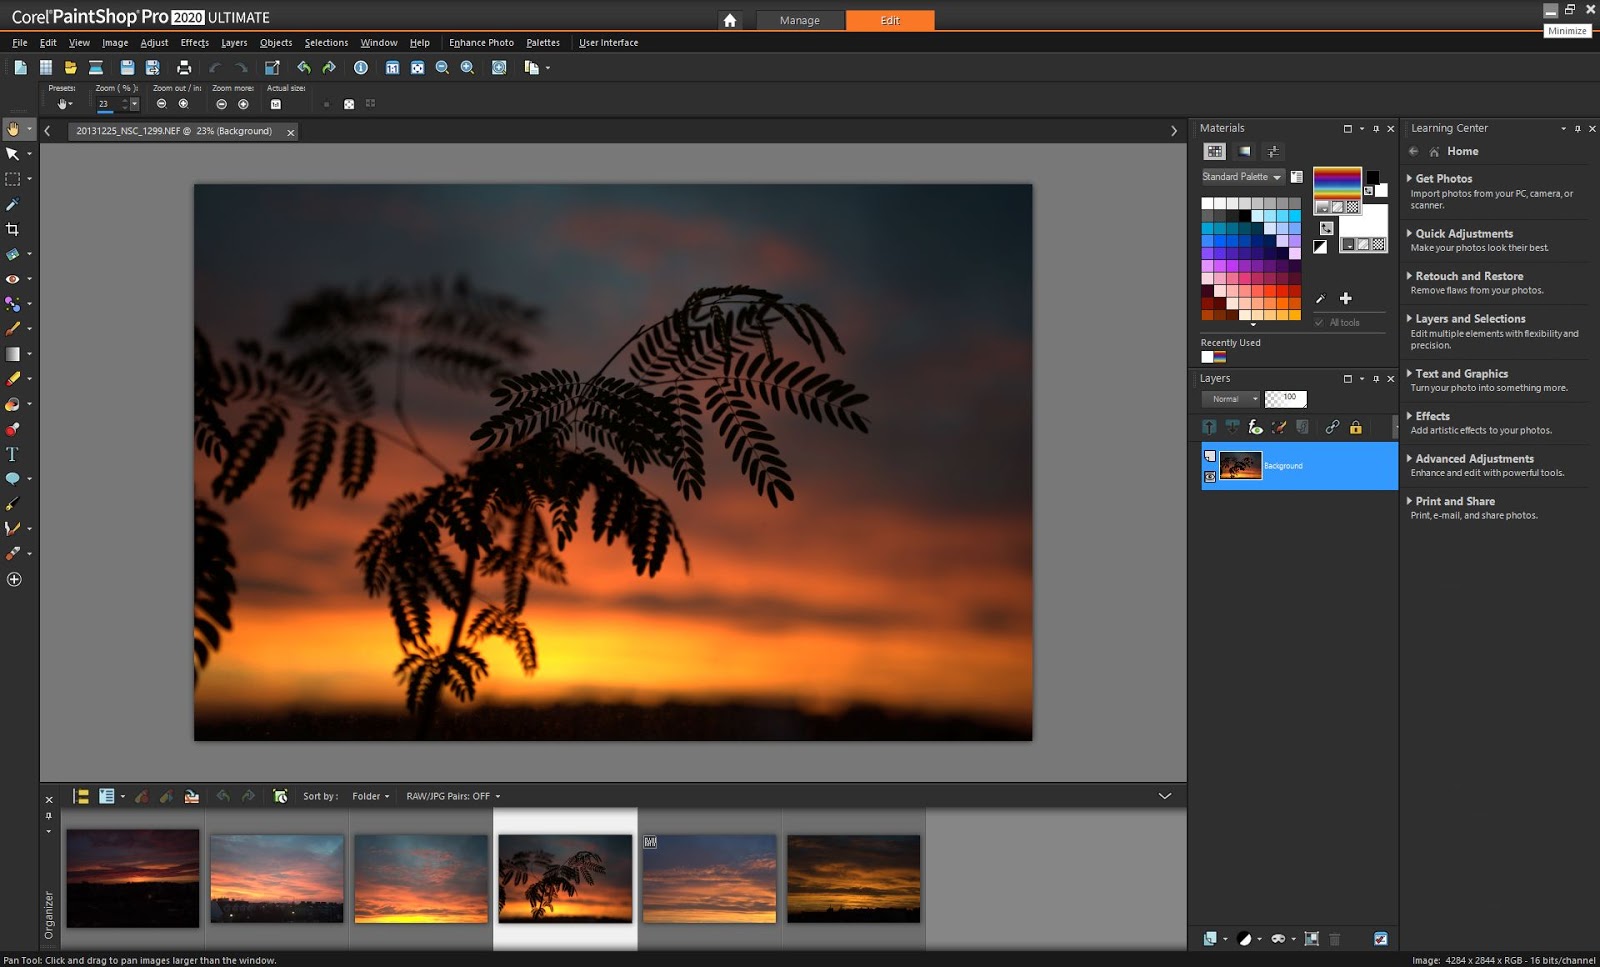Select the Link layers icon in Layers panel
Screen dimensions: 1600x967
coord(1331,427)
